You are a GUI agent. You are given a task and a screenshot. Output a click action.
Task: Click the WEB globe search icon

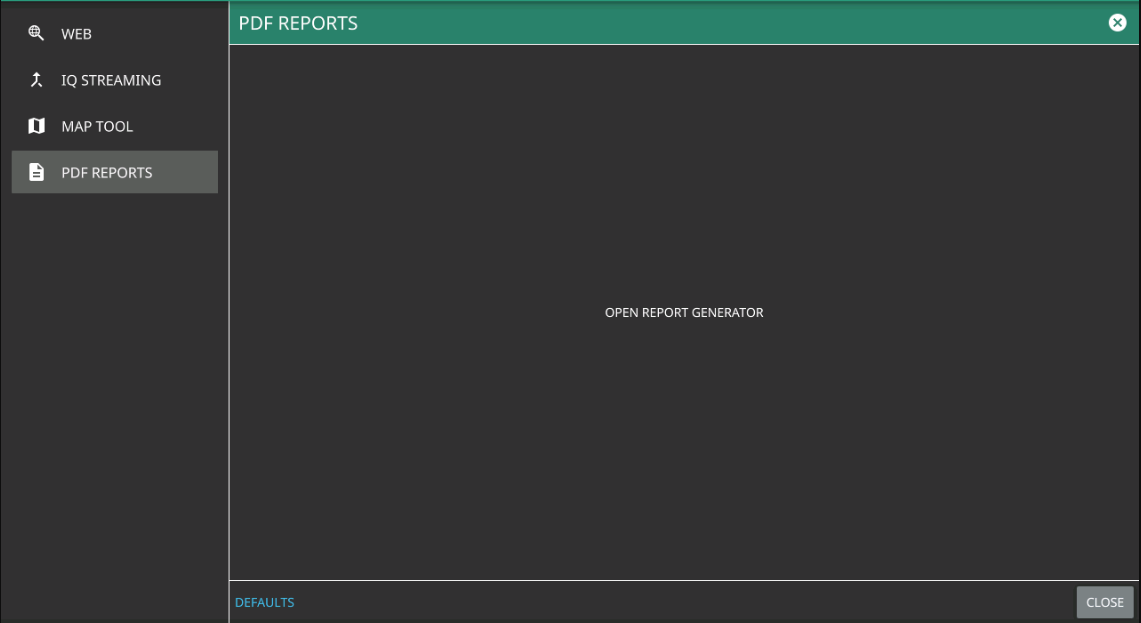[x=36, y=34]
